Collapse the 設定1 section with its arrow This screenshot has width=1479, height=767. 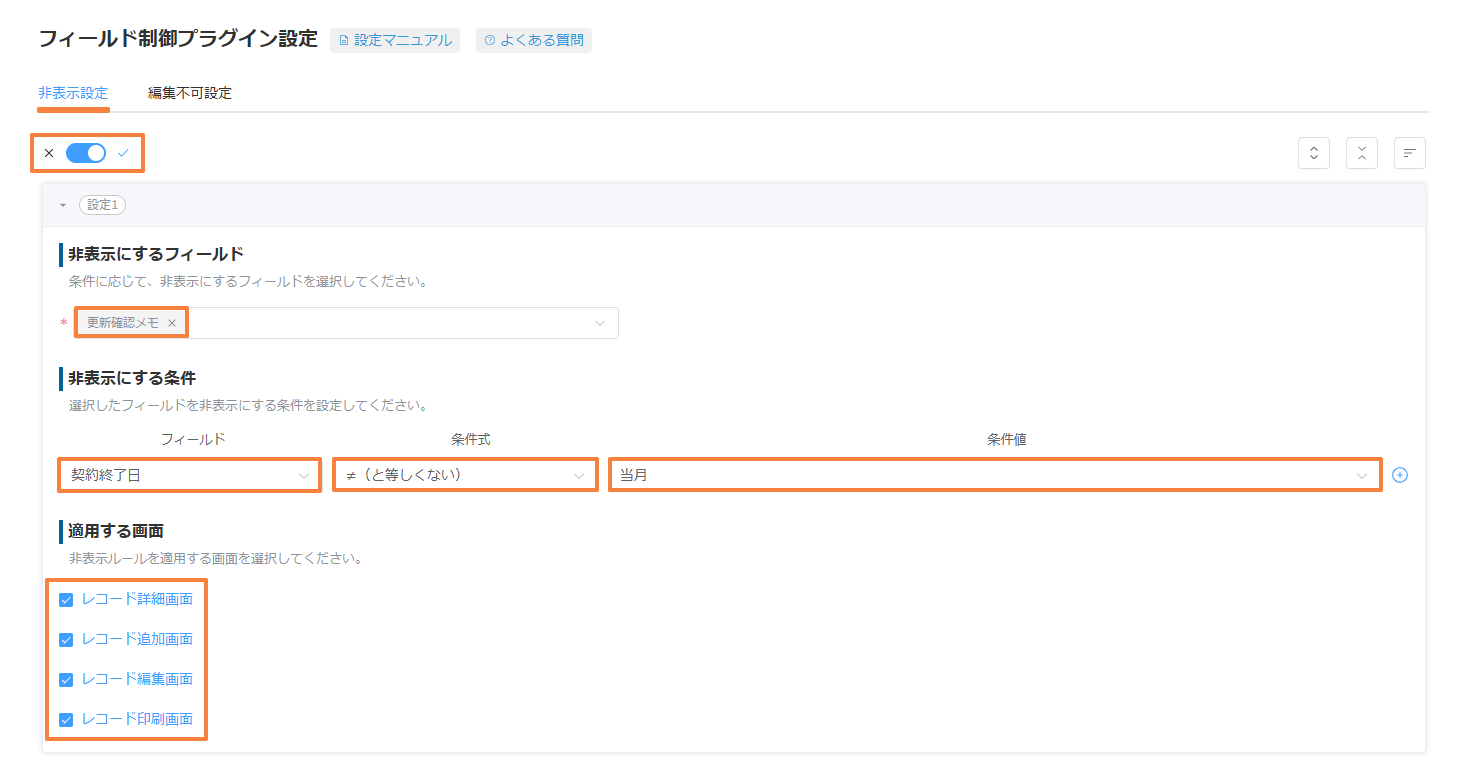pyautogui.click(x=63, y=205)
